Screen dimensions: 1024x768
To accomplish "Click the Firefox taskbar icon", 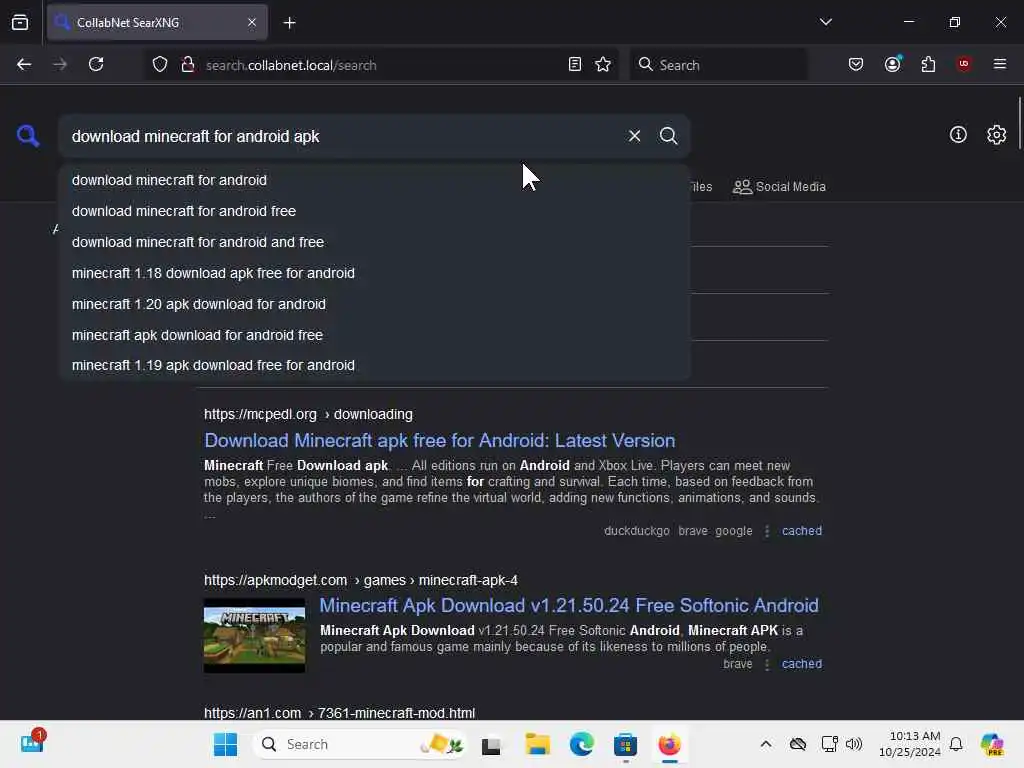I will (669, 744).
